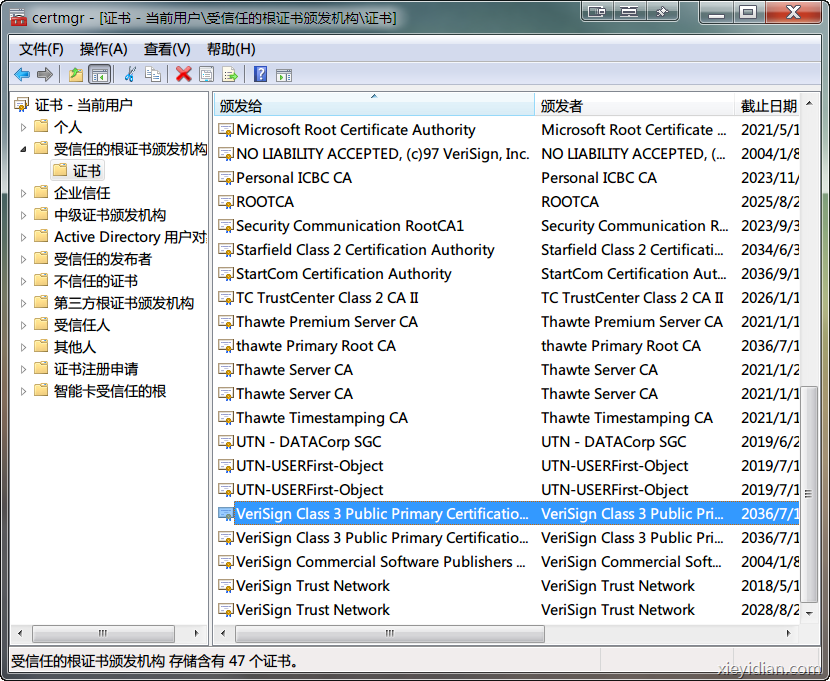
Task: Click the red Delete X icon
Action: coord(183,74)
